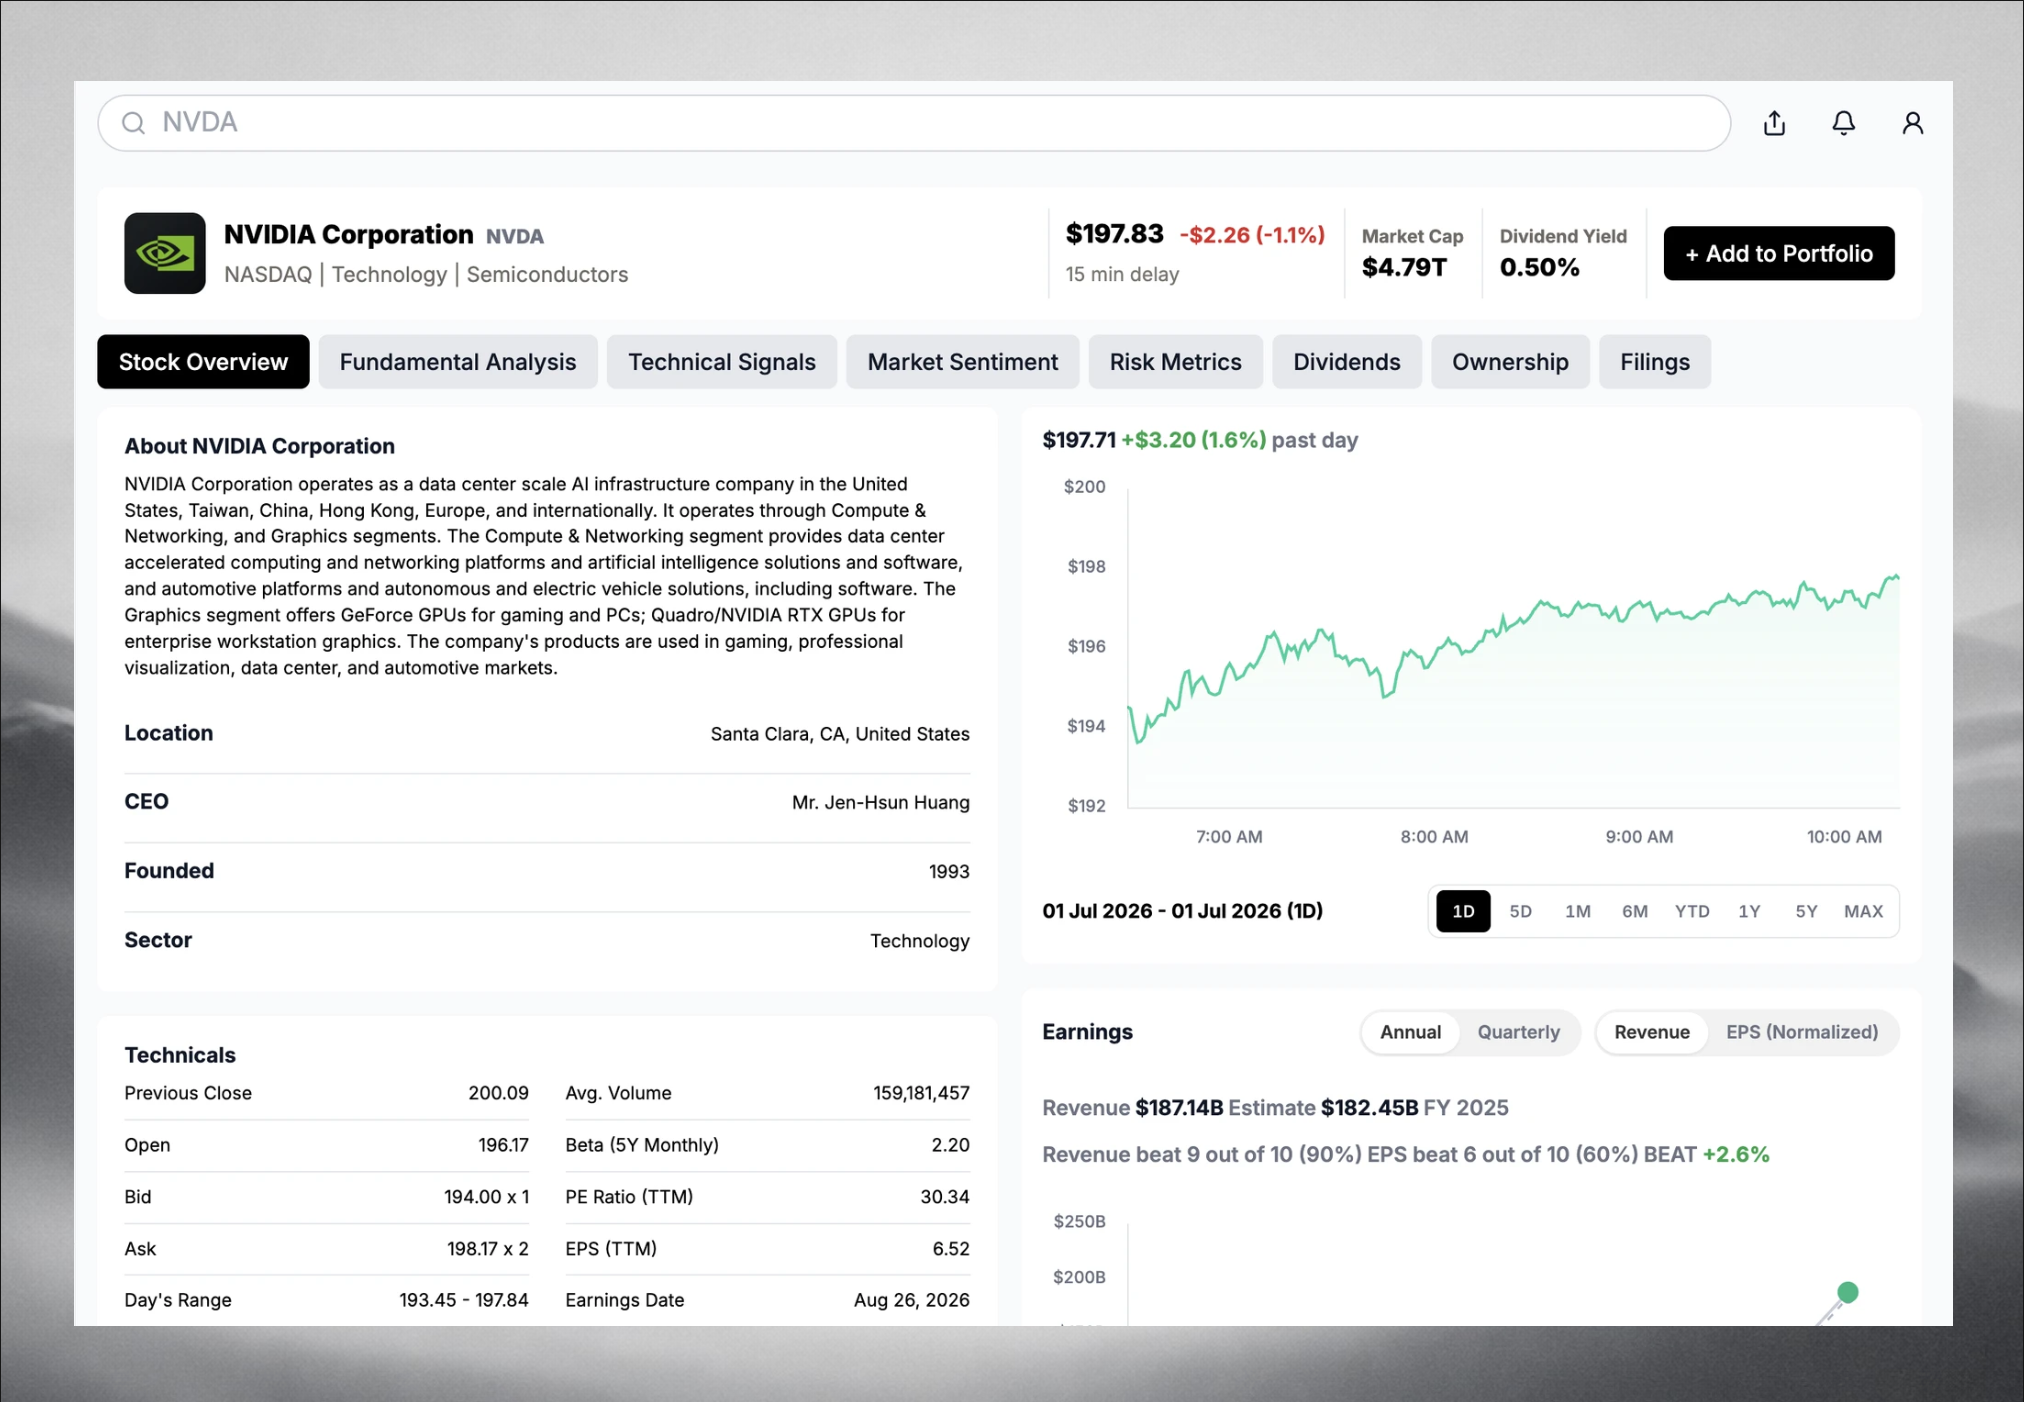Click the About NVIDIA Corporation heading
Image resolution: width=2024 pixels, height=1402 pixels.
point(259,446)
